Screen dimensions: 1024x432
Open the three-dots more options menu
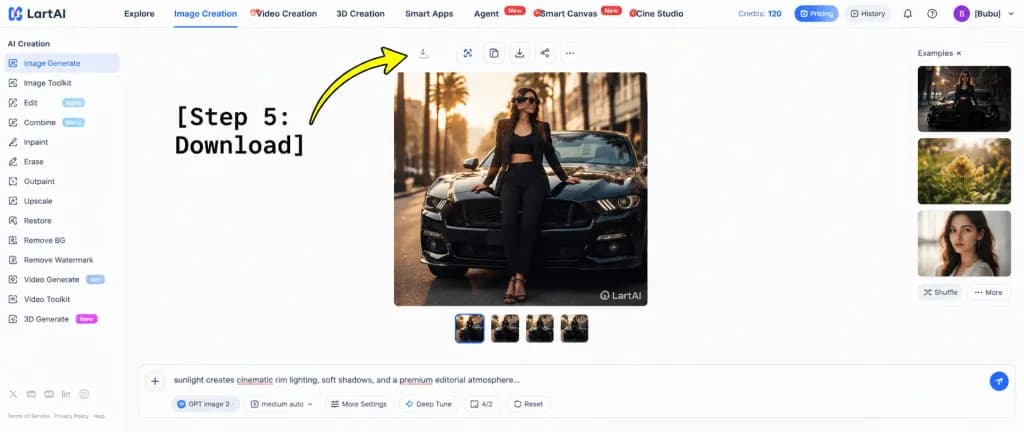(x=570, y=53)
